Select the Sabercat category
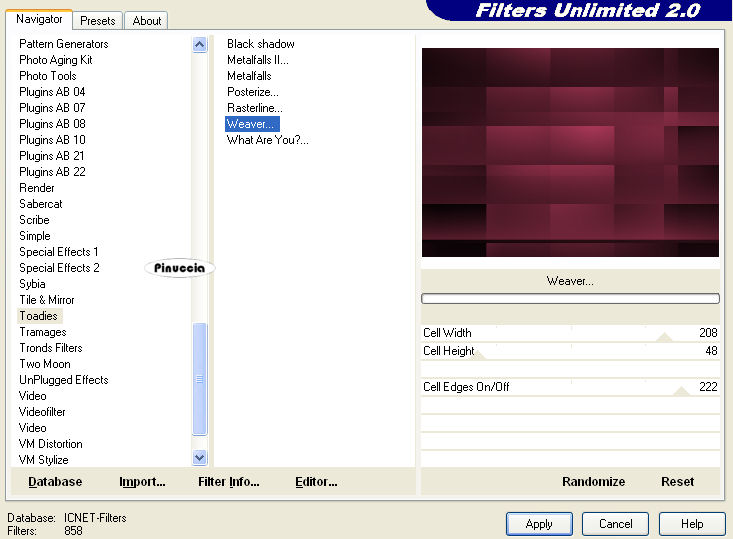This screenshot has height=539, width=733. click(x=41, y=204)
